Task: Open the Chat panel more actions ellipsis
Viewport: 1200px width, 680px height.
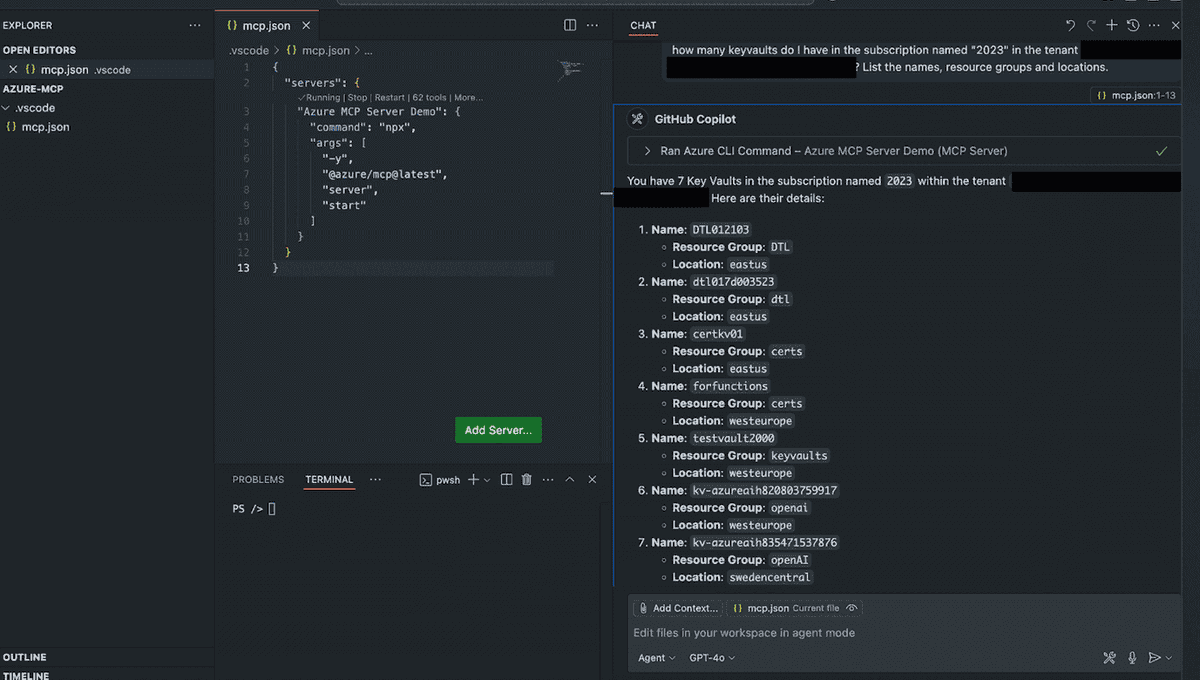Action: pos(1154,25)
